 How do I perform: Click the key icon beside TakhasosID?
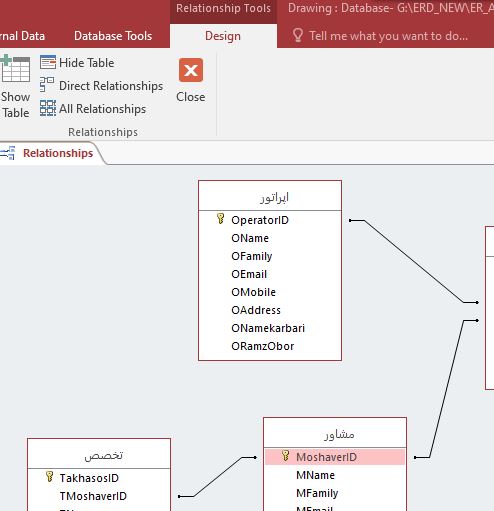pyautogui.click(x=49, y=476)
